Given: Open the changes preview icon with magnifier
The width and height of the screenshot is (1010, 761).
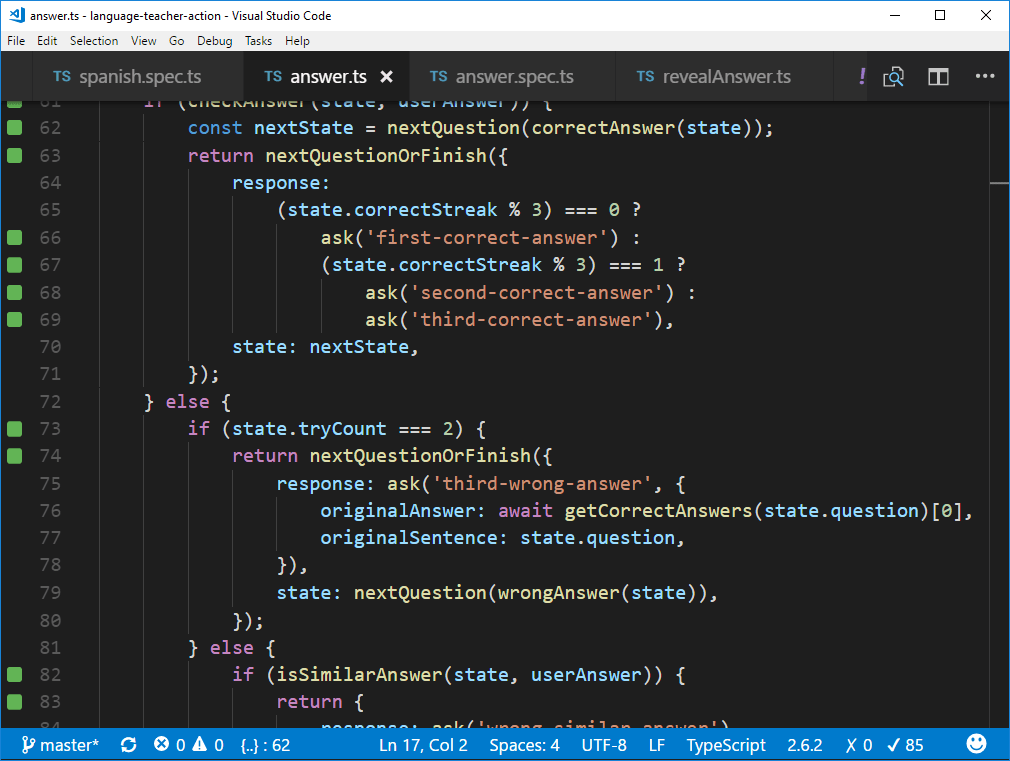Looking at the screenshot, I should [893, 77].
